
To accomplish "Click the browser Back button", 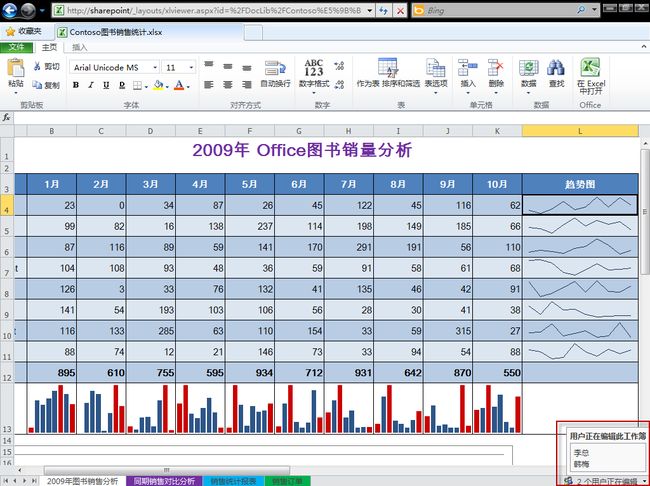I will (x=10, y=10).
